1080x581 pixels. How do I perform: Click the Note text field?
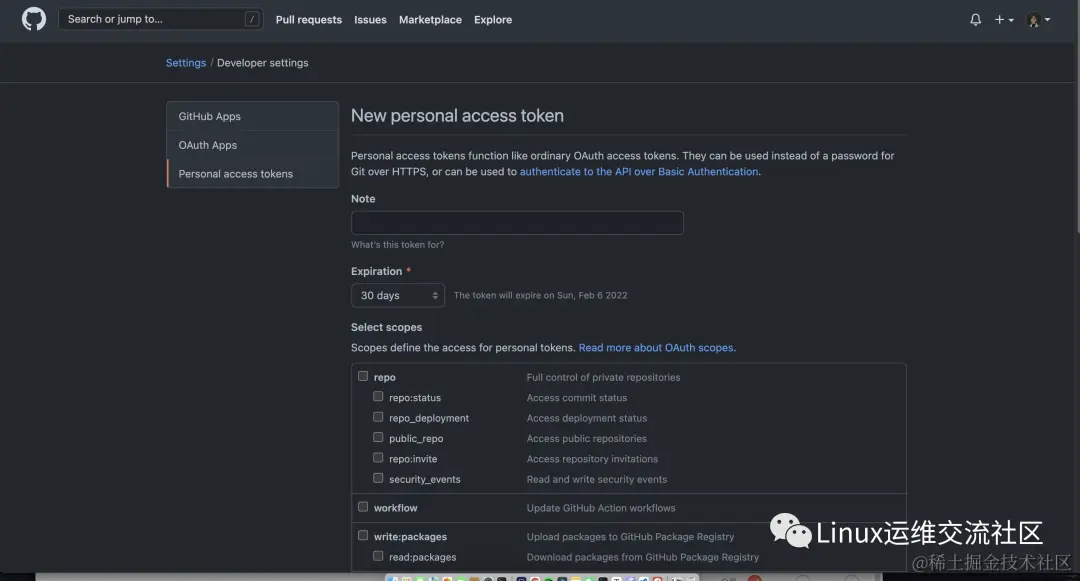[x=517, y=223]
